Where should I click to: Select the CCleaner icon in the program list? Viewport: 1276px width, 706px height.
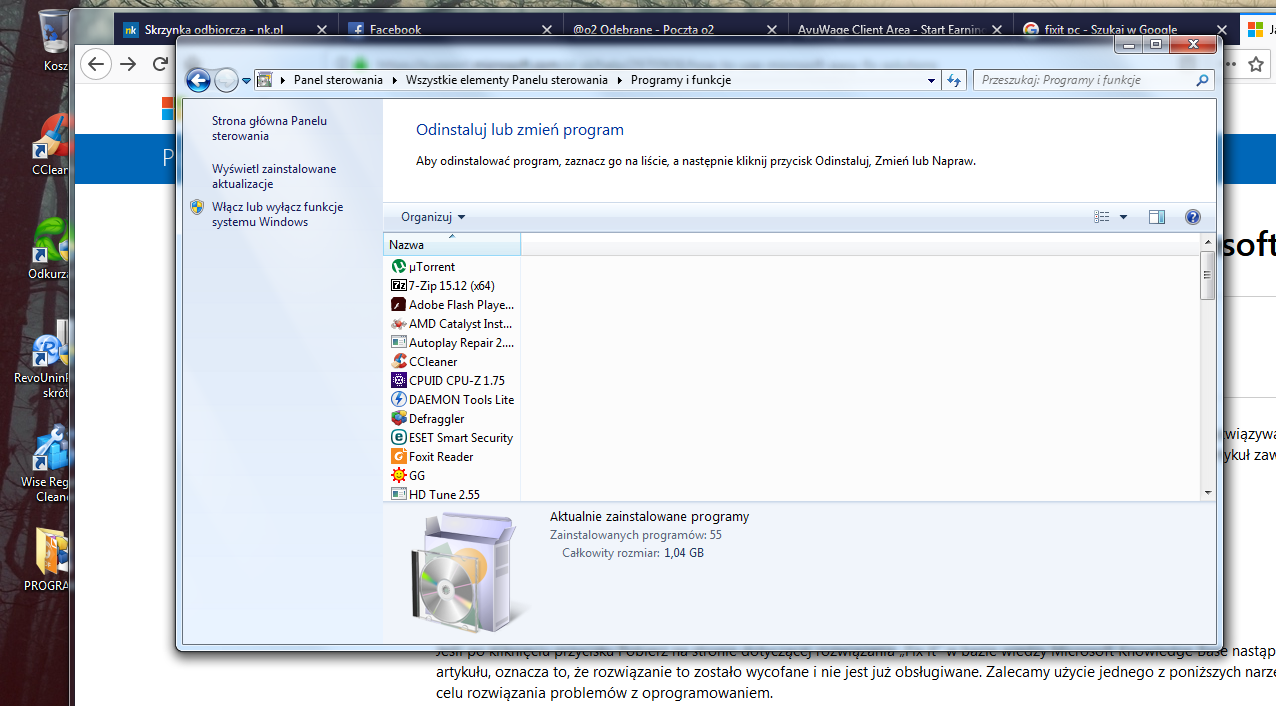[399, 362]
